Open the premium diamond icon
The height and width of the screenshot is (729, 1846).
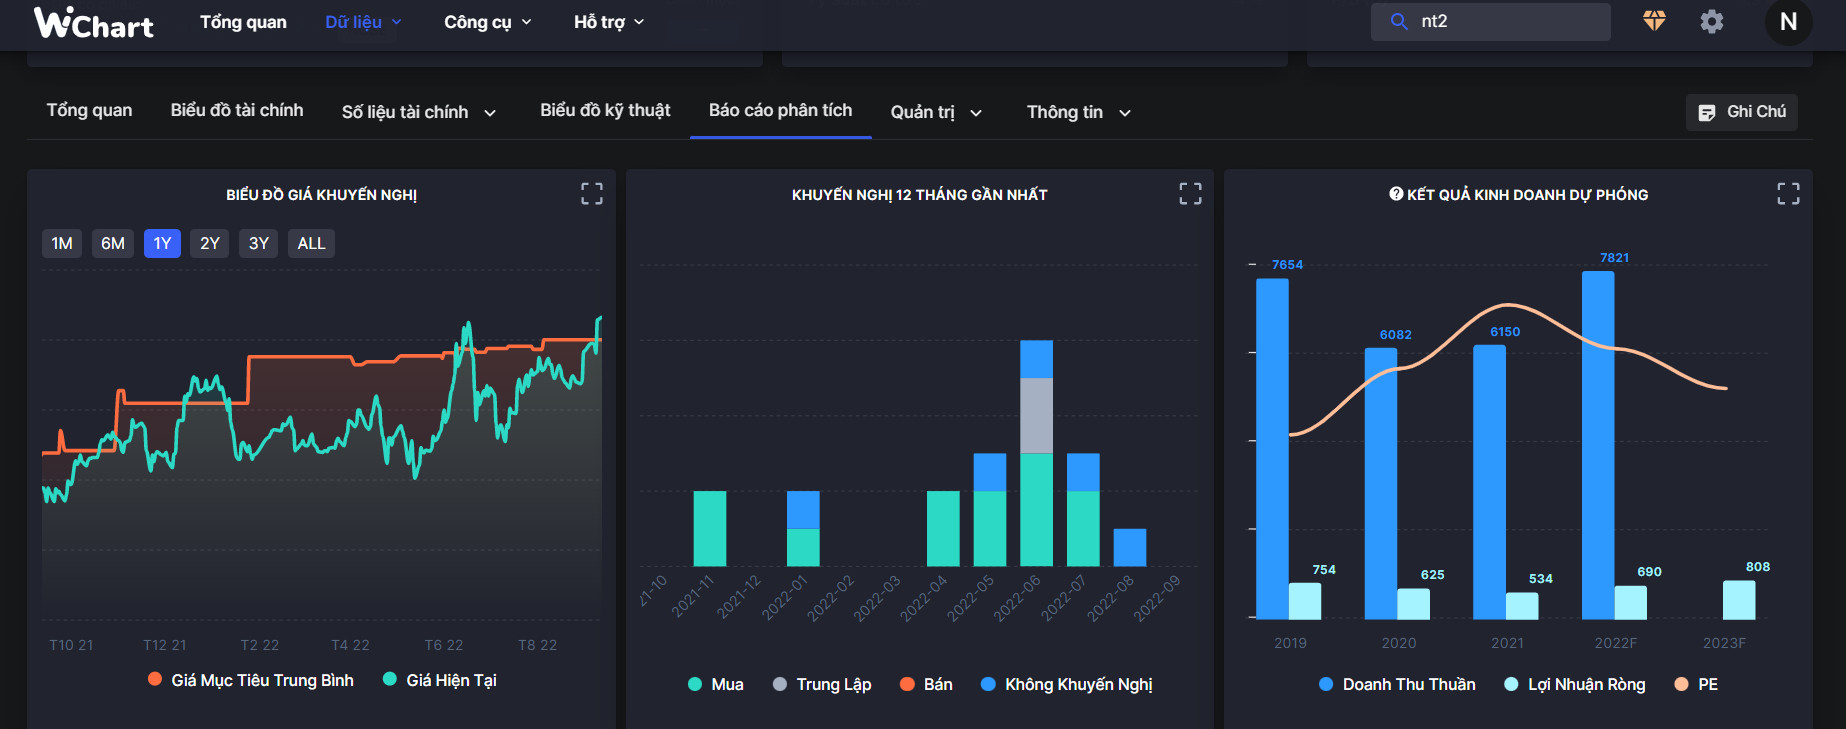[1654, 21]
